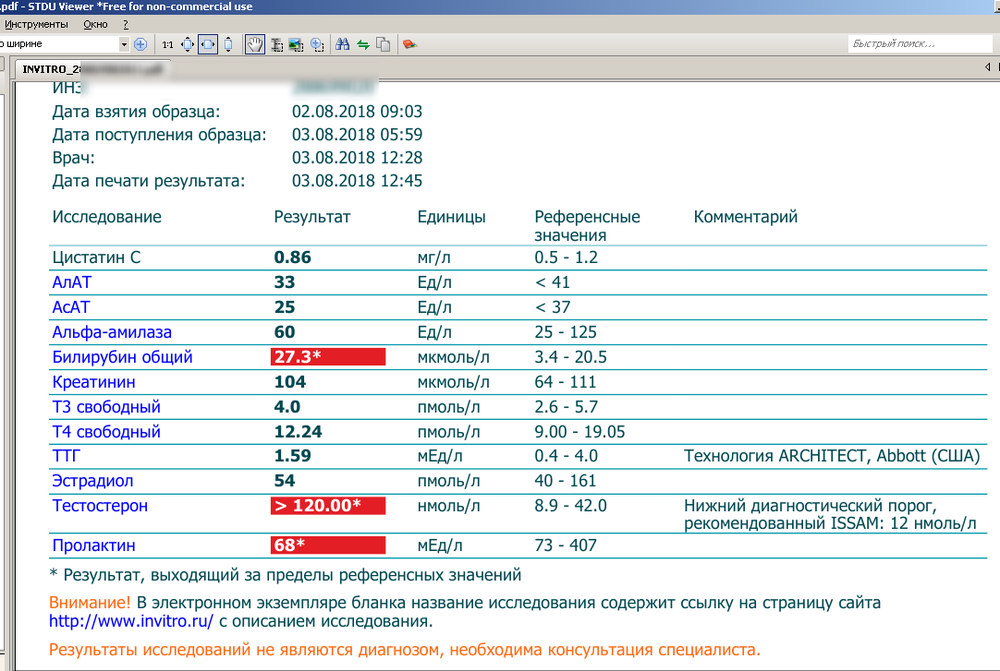
Task: Open the Окно menu
Action: tap(96, 24)
